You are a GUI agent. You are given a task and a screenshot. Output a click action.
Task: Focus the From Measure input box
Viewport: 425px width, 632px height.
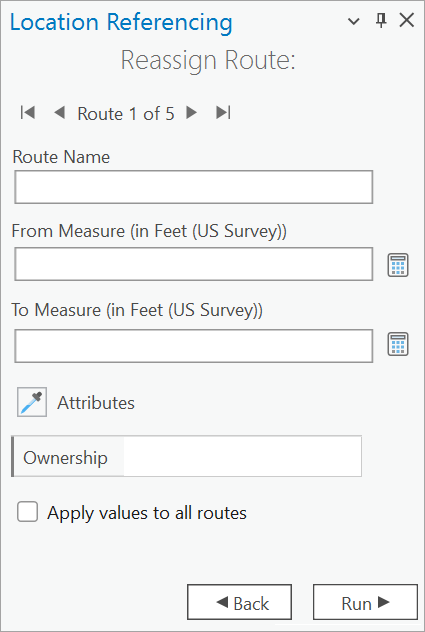tap(194, 264)
